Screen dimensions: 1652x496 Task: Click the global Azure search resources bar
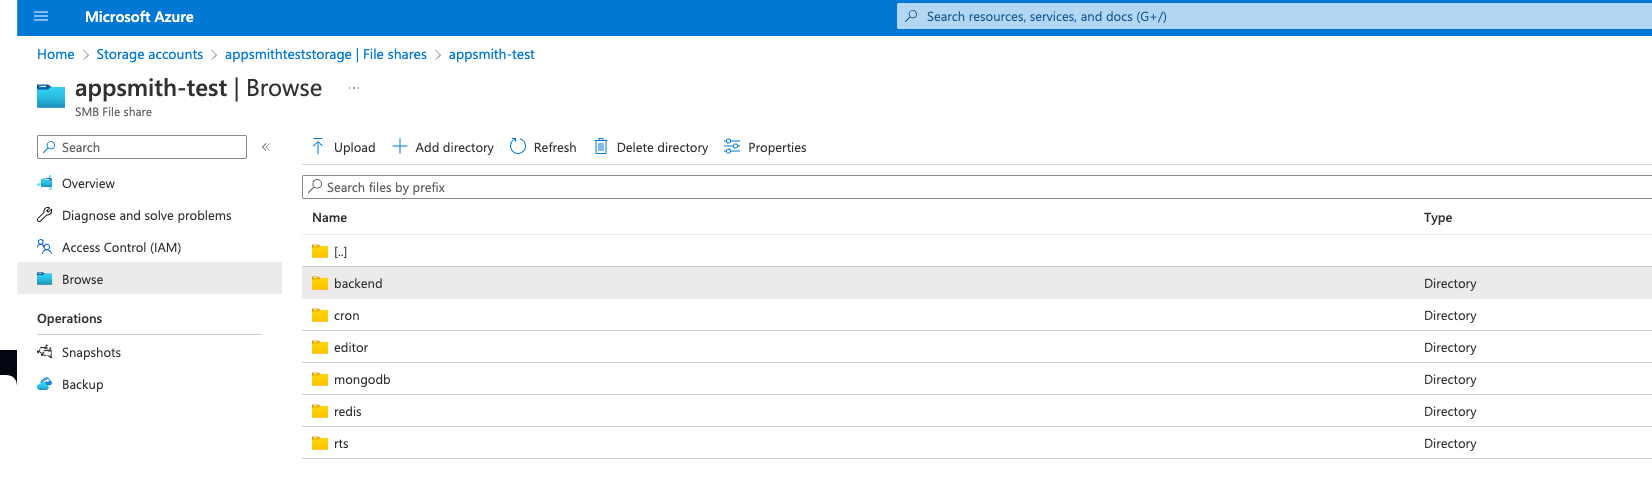(x=1270, y=17)
